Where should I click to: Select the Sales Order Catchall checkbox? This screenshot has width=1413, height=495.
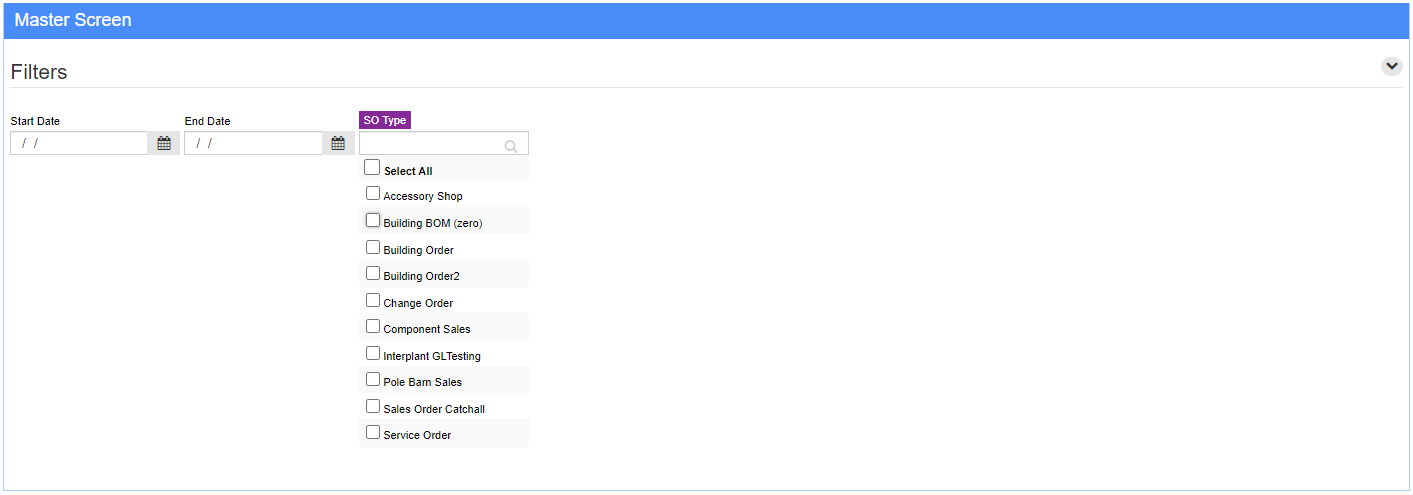(373, 406)
